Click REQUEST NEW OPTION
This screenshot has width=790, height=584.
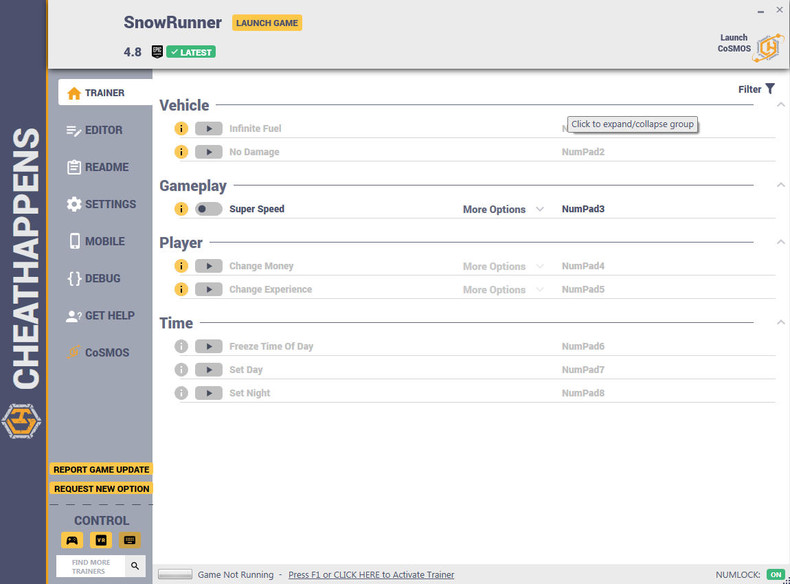pyautogui.click(x=101, y=489)
